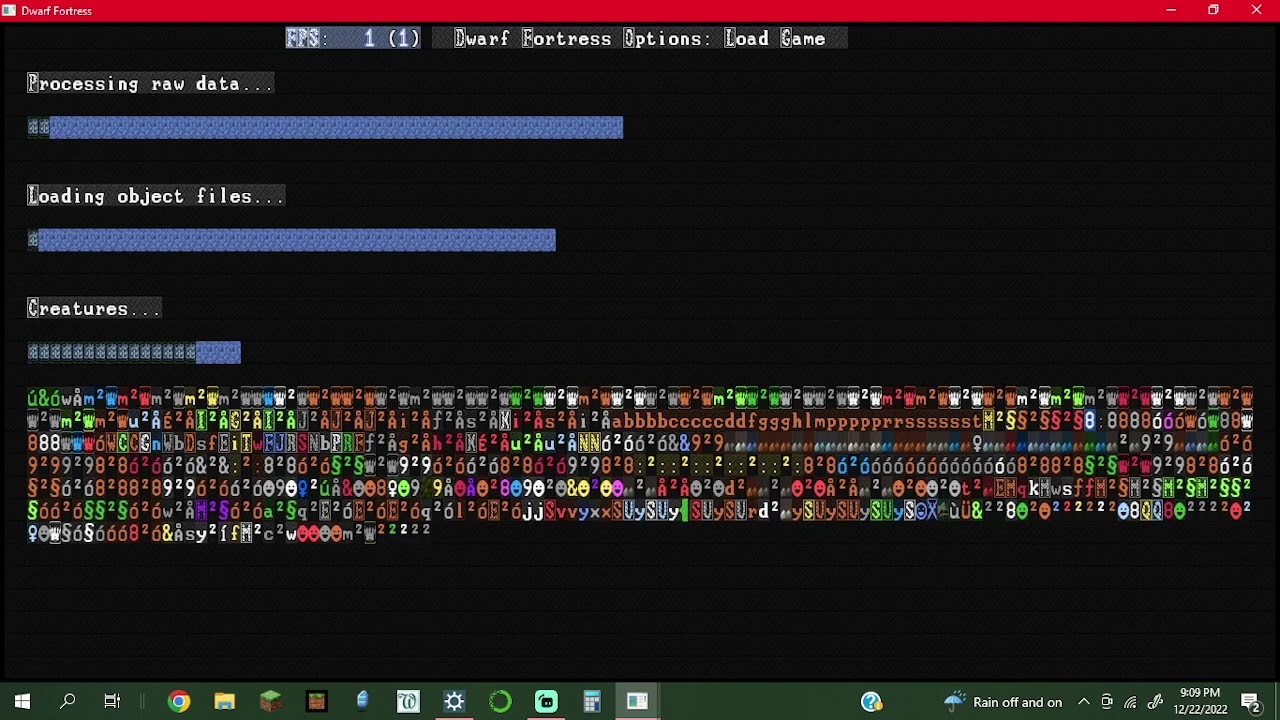This screenshot has width=1280, height=720.
Task: Click the 'Loading object files...' label
Action: (156, 196)
